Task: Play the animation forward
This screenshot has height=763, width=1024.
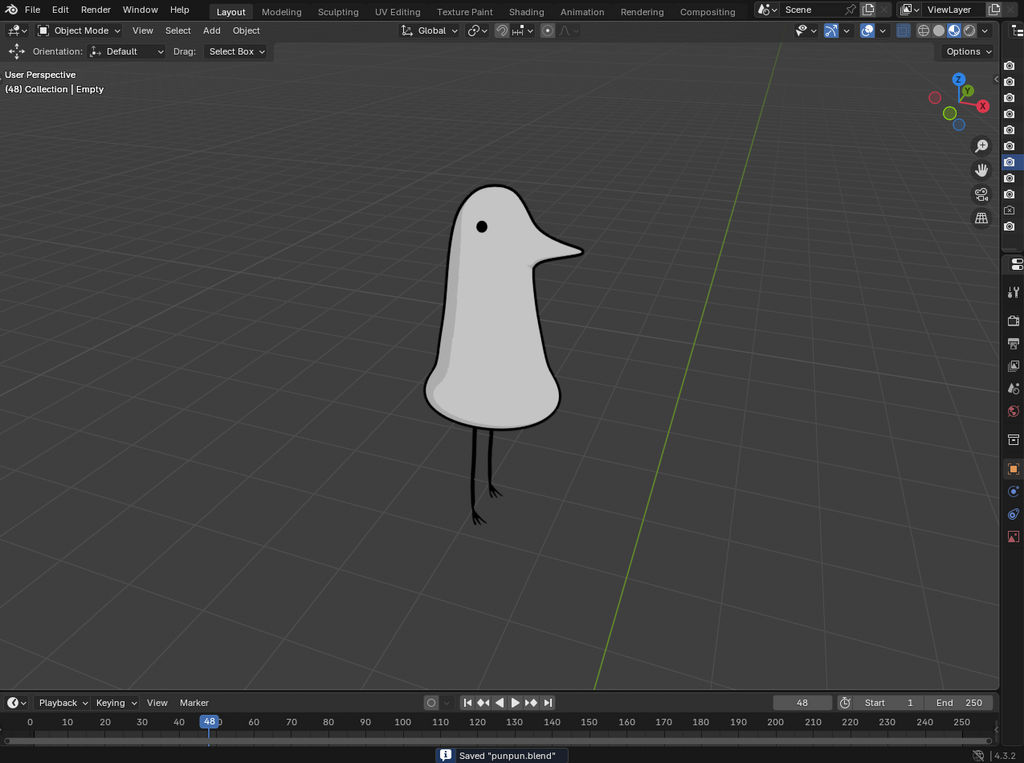Action: [515, 703]
